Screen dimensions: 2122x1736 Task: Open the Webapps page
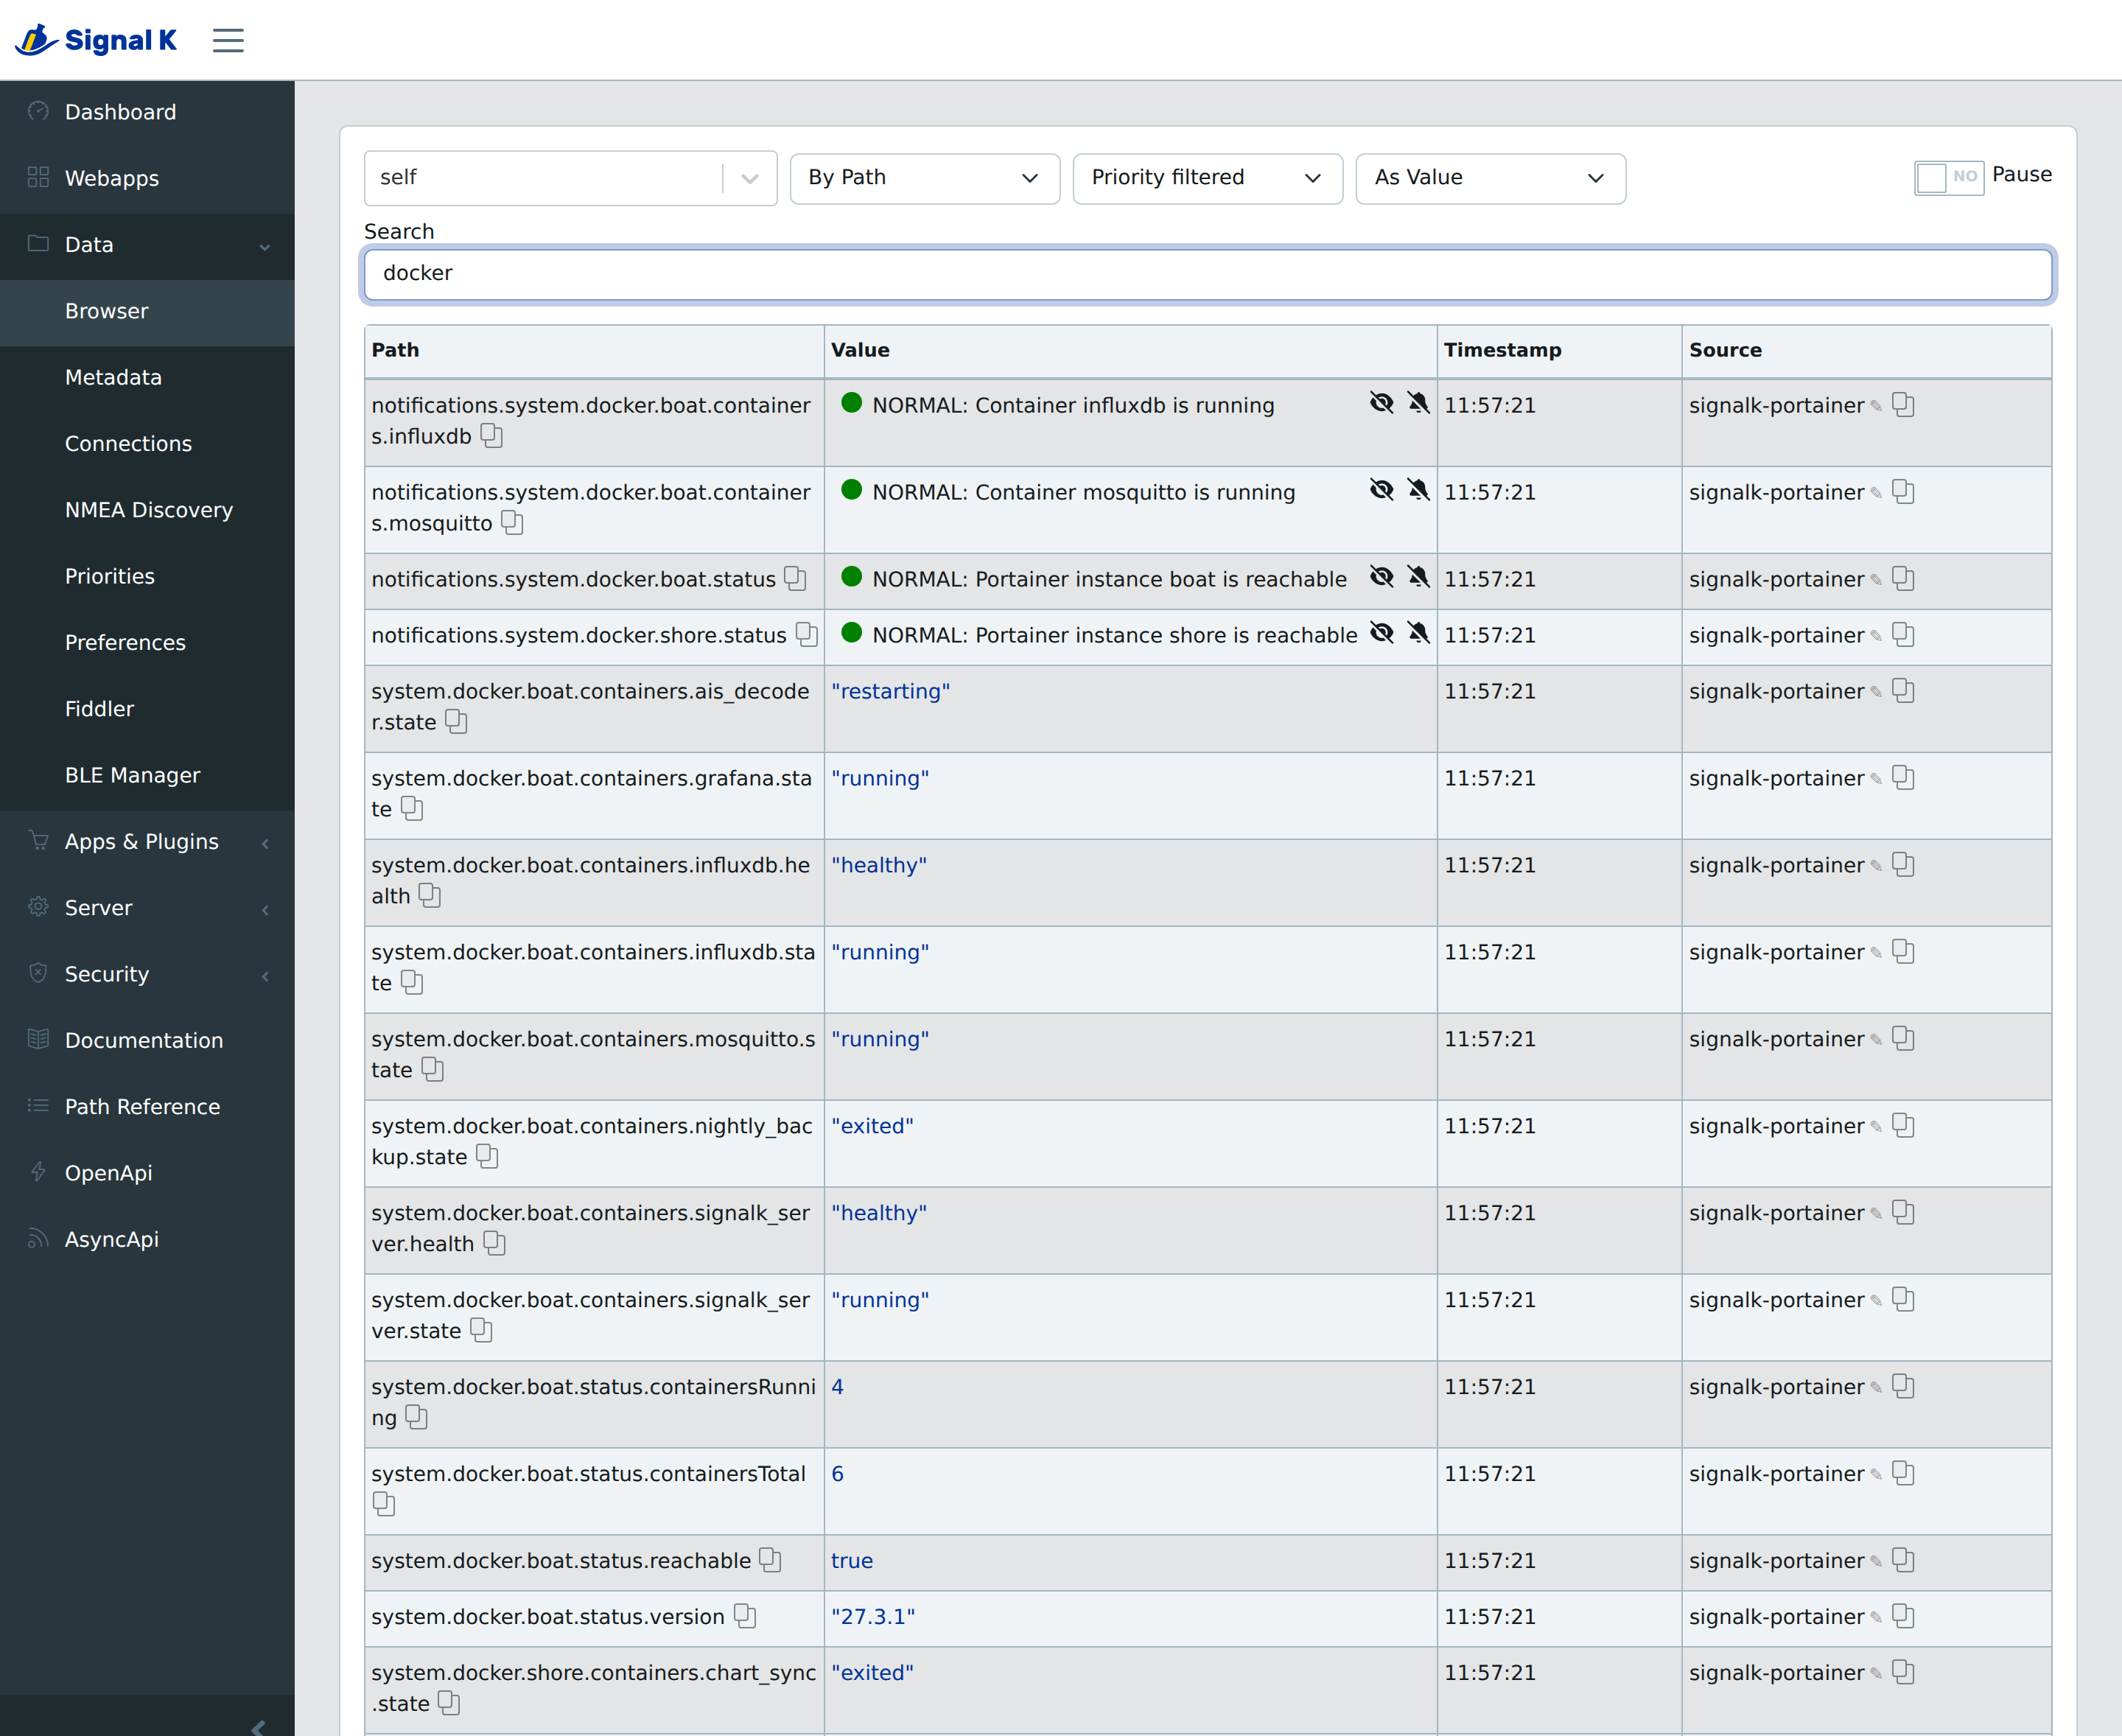click(x=147, y=178)
